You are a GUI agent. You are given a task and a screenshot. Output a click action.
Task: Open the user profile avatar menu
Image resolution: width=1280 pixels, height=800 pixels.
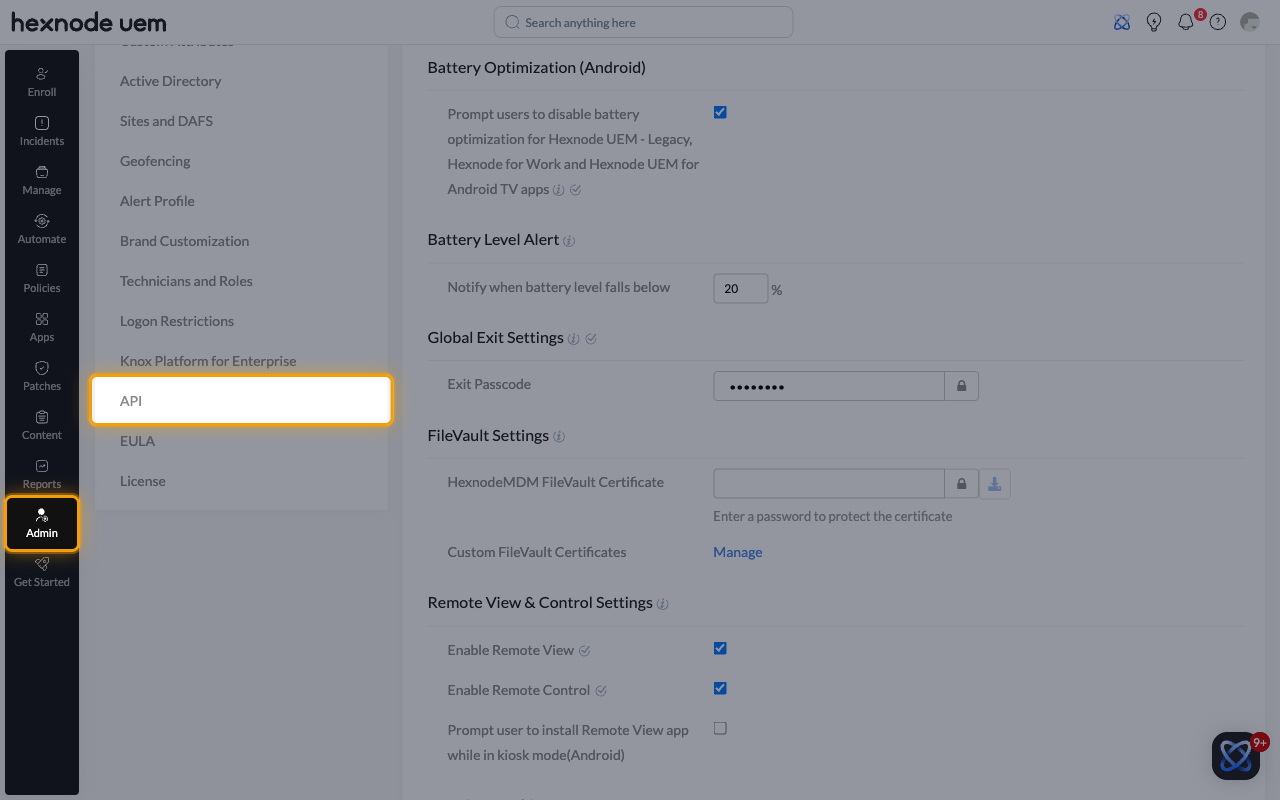tap(1249, 22)
